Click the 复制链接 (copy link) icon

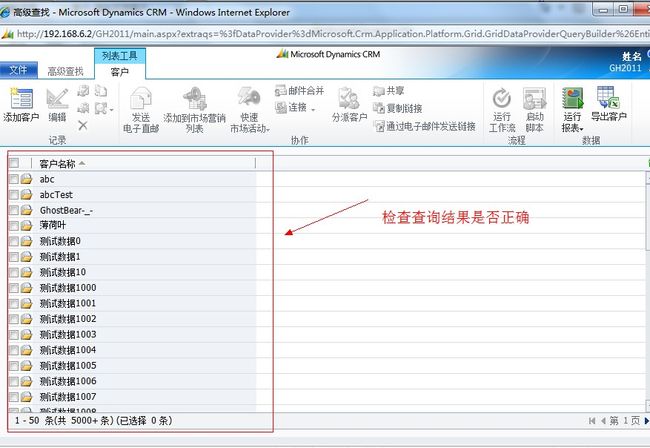click(x=378, y=108)
